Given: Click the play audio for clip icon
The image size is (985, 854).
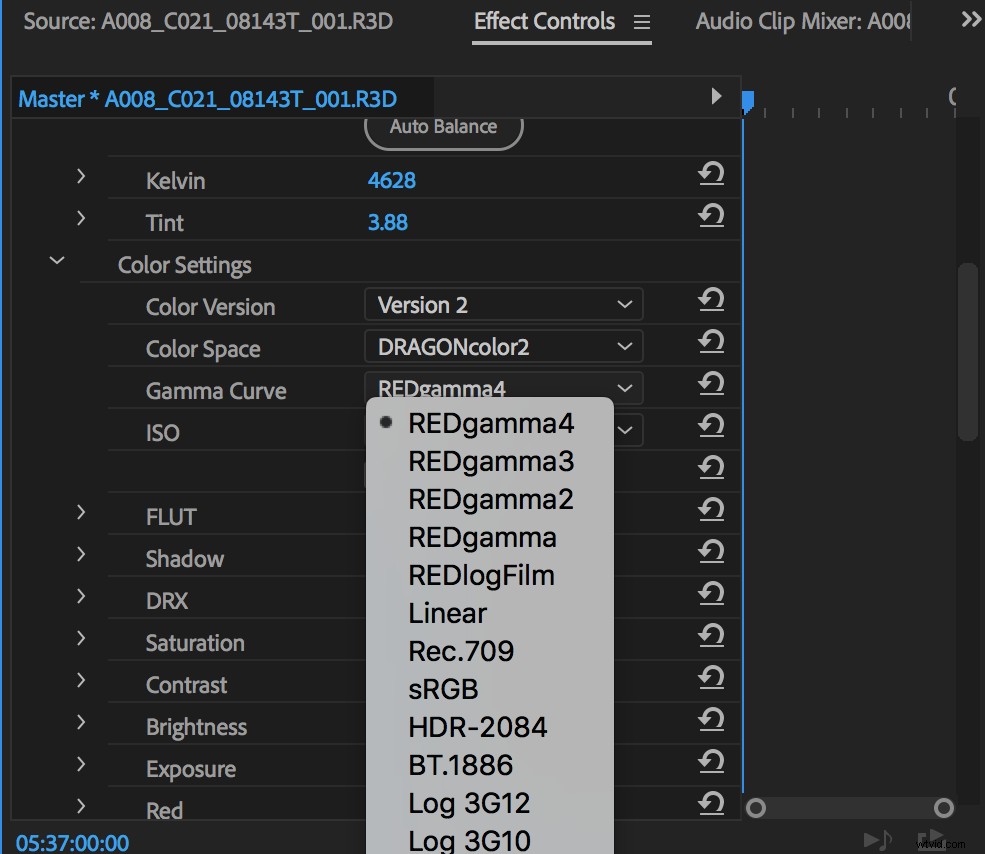Looking at the screenshot, I should pos(877,840).
